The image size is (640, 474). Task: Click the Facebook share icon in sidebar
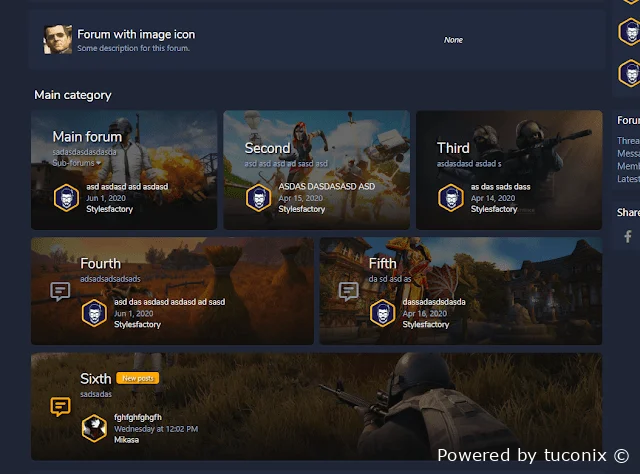(x=628, y=236)
